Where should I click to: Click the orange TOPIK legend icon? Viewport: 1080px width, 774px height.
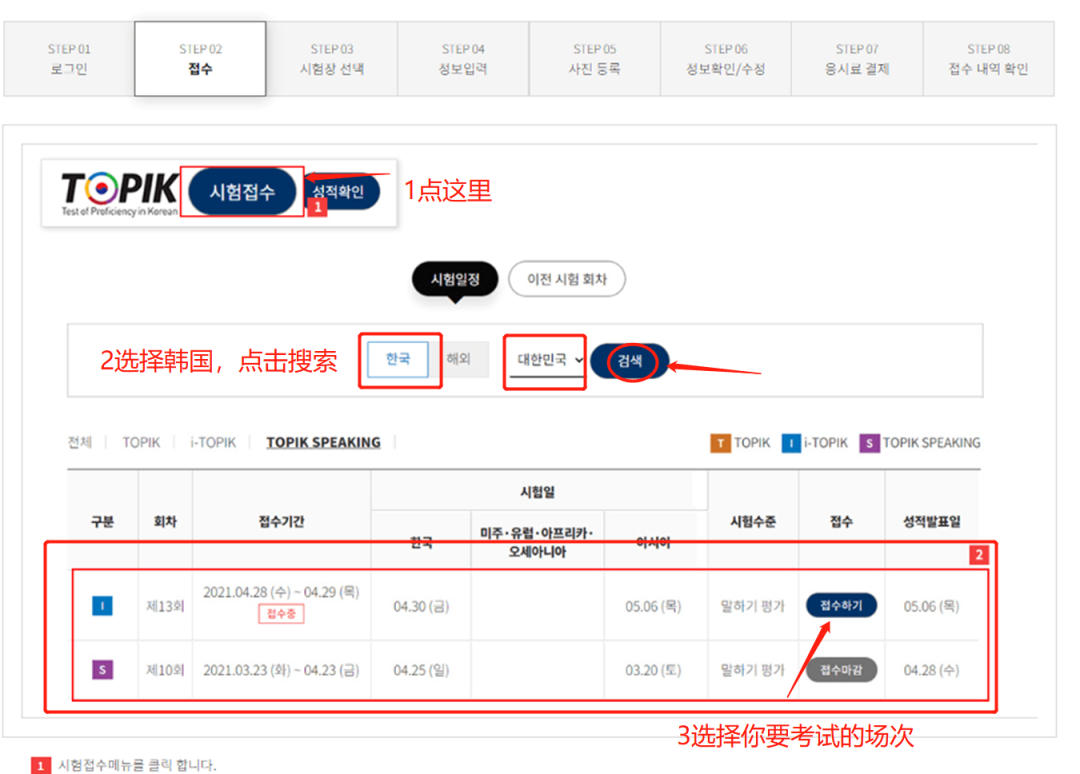pyautogui.click(x=720, y=443)
